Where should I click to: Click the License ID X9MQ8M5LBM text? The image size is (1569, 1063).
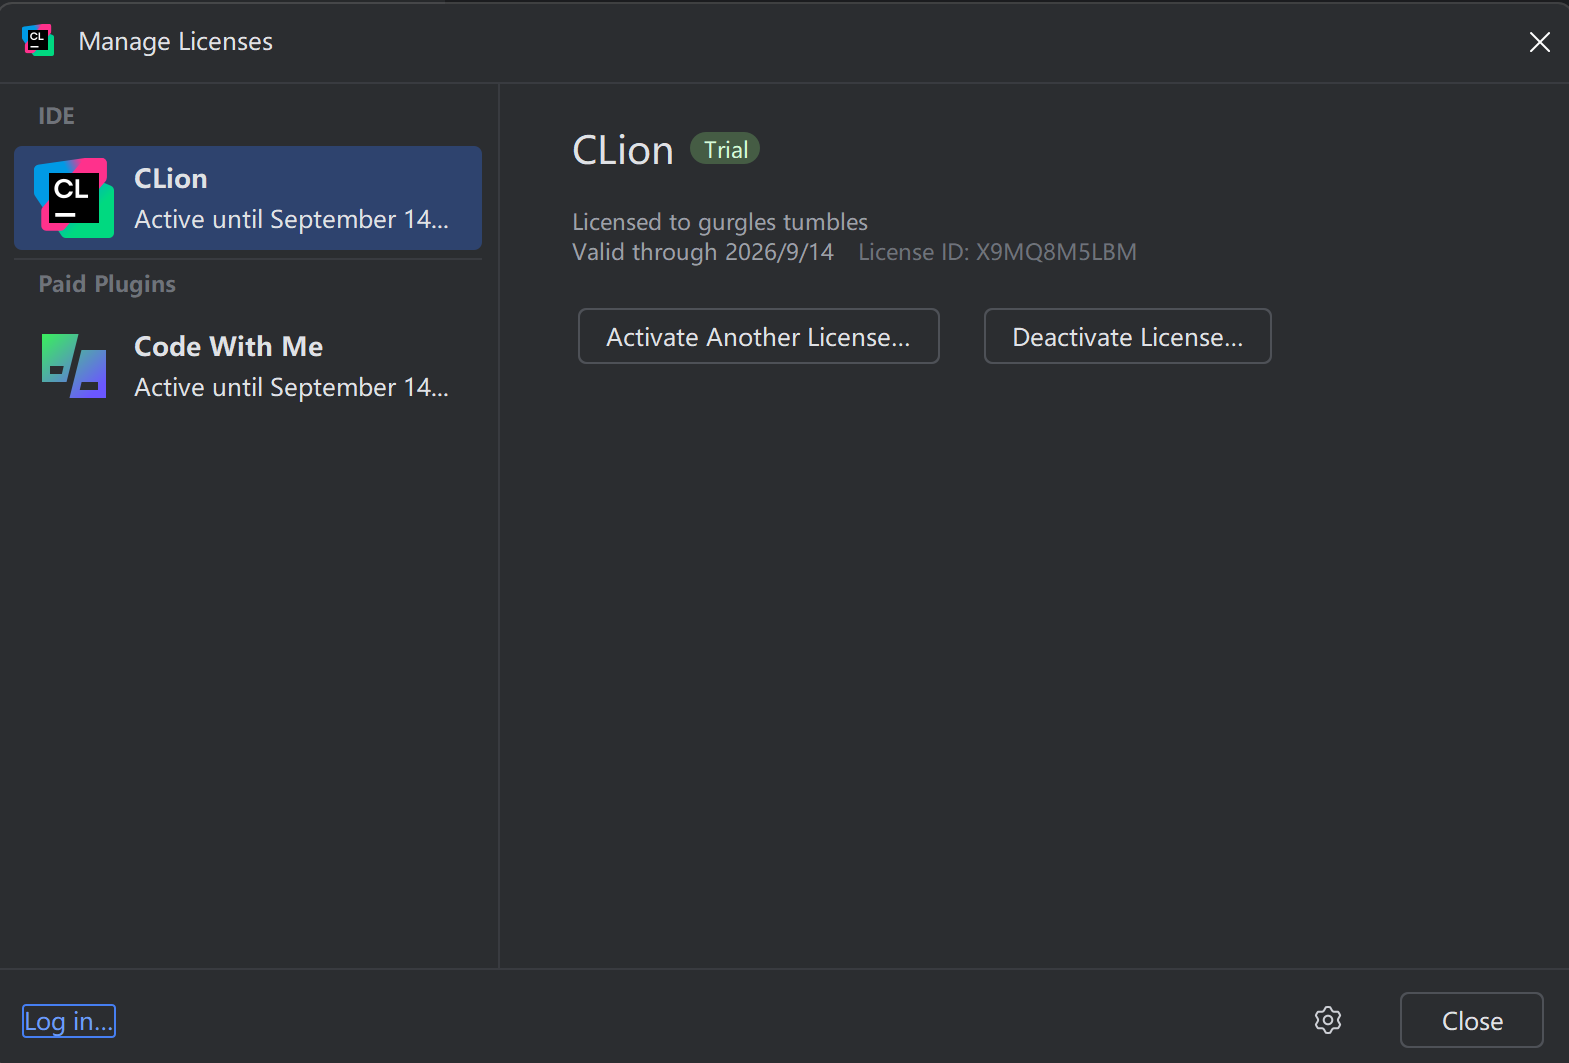997,252
